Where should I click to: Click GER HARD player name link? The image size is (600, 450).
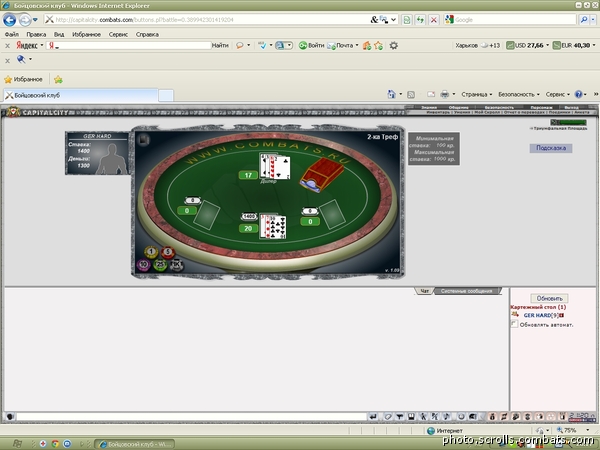pyautogui.click(x=537, y=315)
